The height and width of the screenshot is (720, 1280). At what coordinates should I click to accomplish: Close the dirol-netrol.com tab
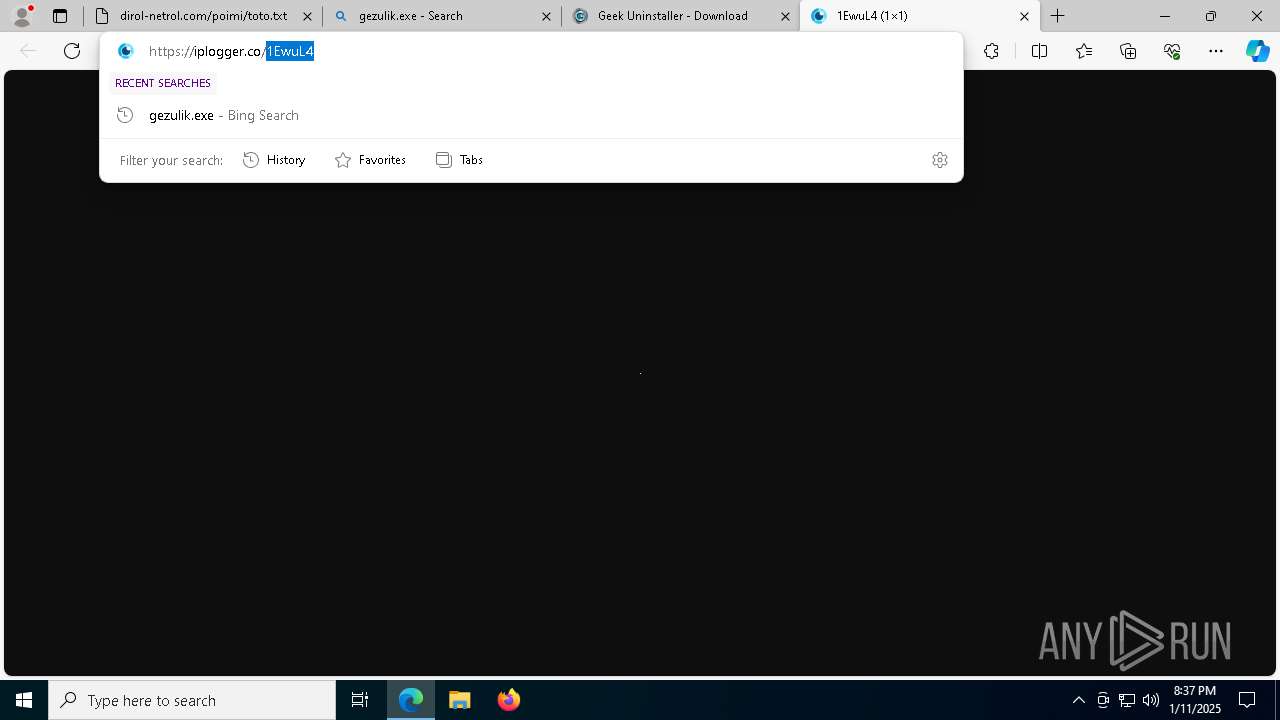[x=307, y=16]
